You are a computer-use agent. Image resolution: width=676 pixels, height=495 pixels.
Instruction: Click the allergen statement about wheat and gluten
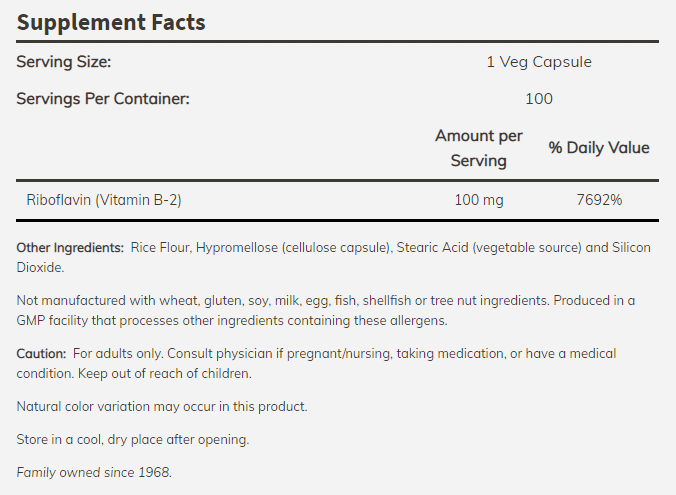(x=283, y=301)
